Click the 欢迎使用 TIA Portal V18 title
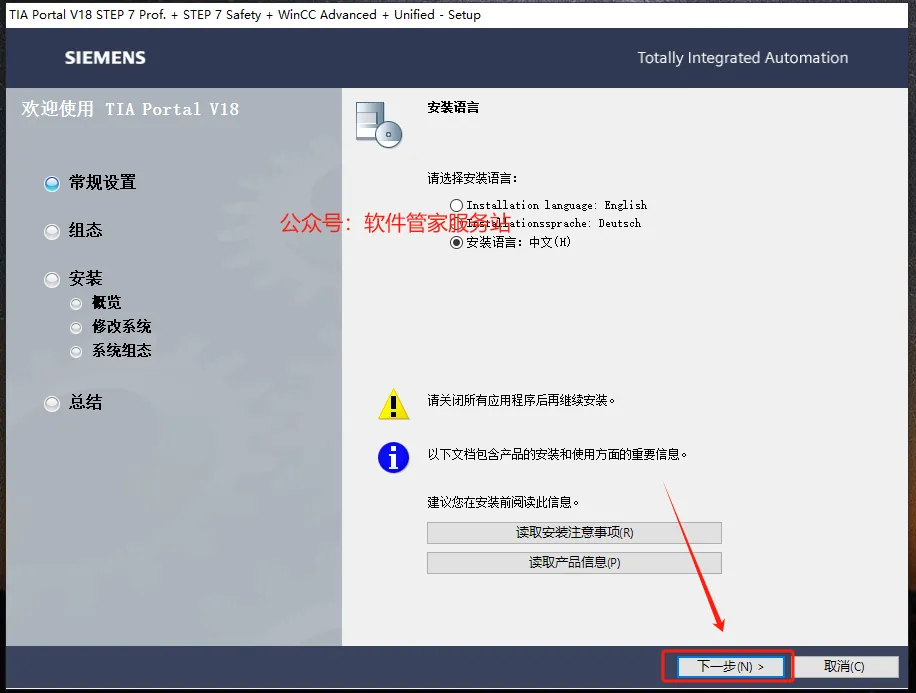 [x=130, y=109]
